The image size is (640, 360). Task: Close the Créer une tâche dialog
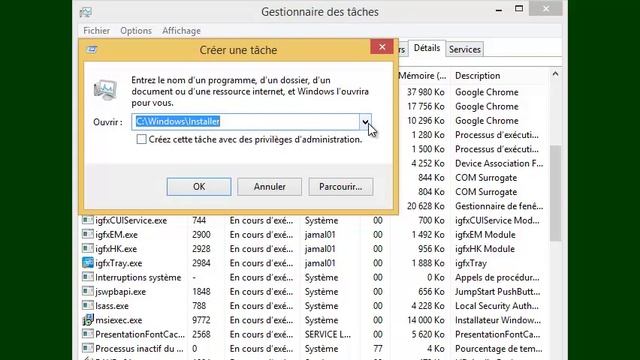(x=382, y=47)
